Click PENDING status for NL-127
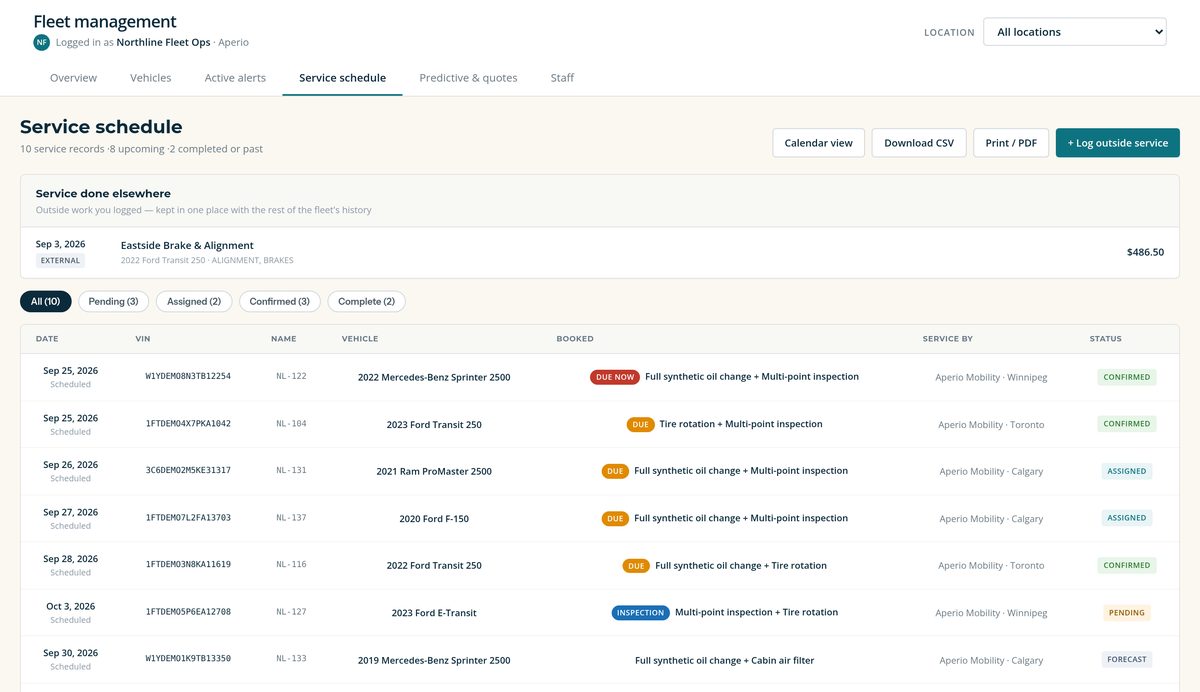 [1127, 612]
